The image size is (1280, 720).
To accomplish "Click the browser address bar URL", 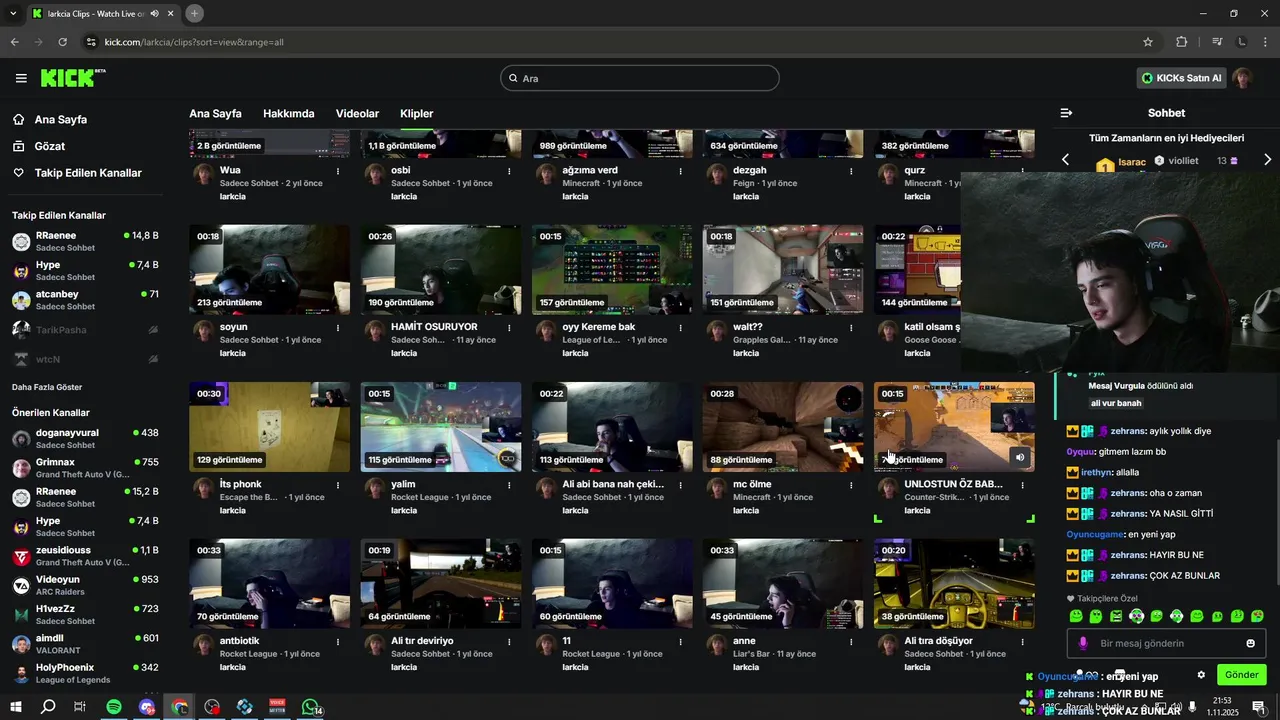I will [x=194, y=42].
